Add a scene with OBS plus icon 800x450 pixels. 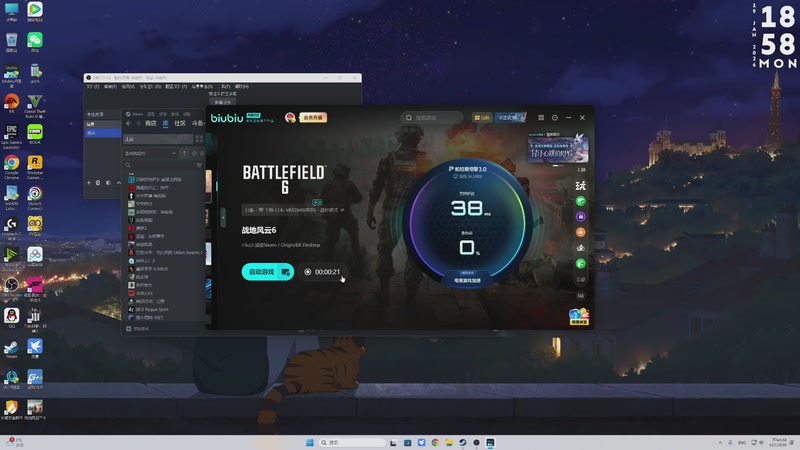89,183
